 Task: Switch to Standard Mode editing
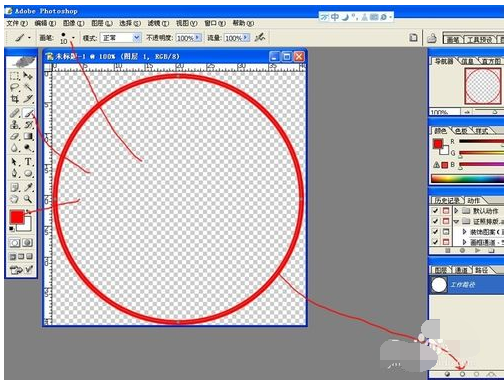[x=14, y=243]
